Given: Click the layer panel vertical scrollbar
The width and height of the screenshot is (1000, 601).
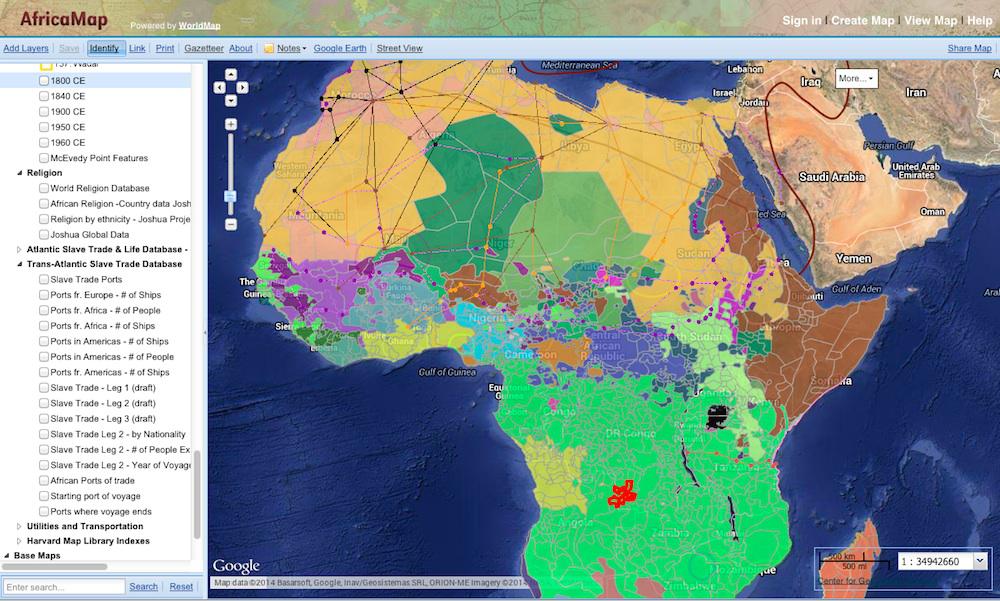Looking at the screenshot, I should coord(197,494).
